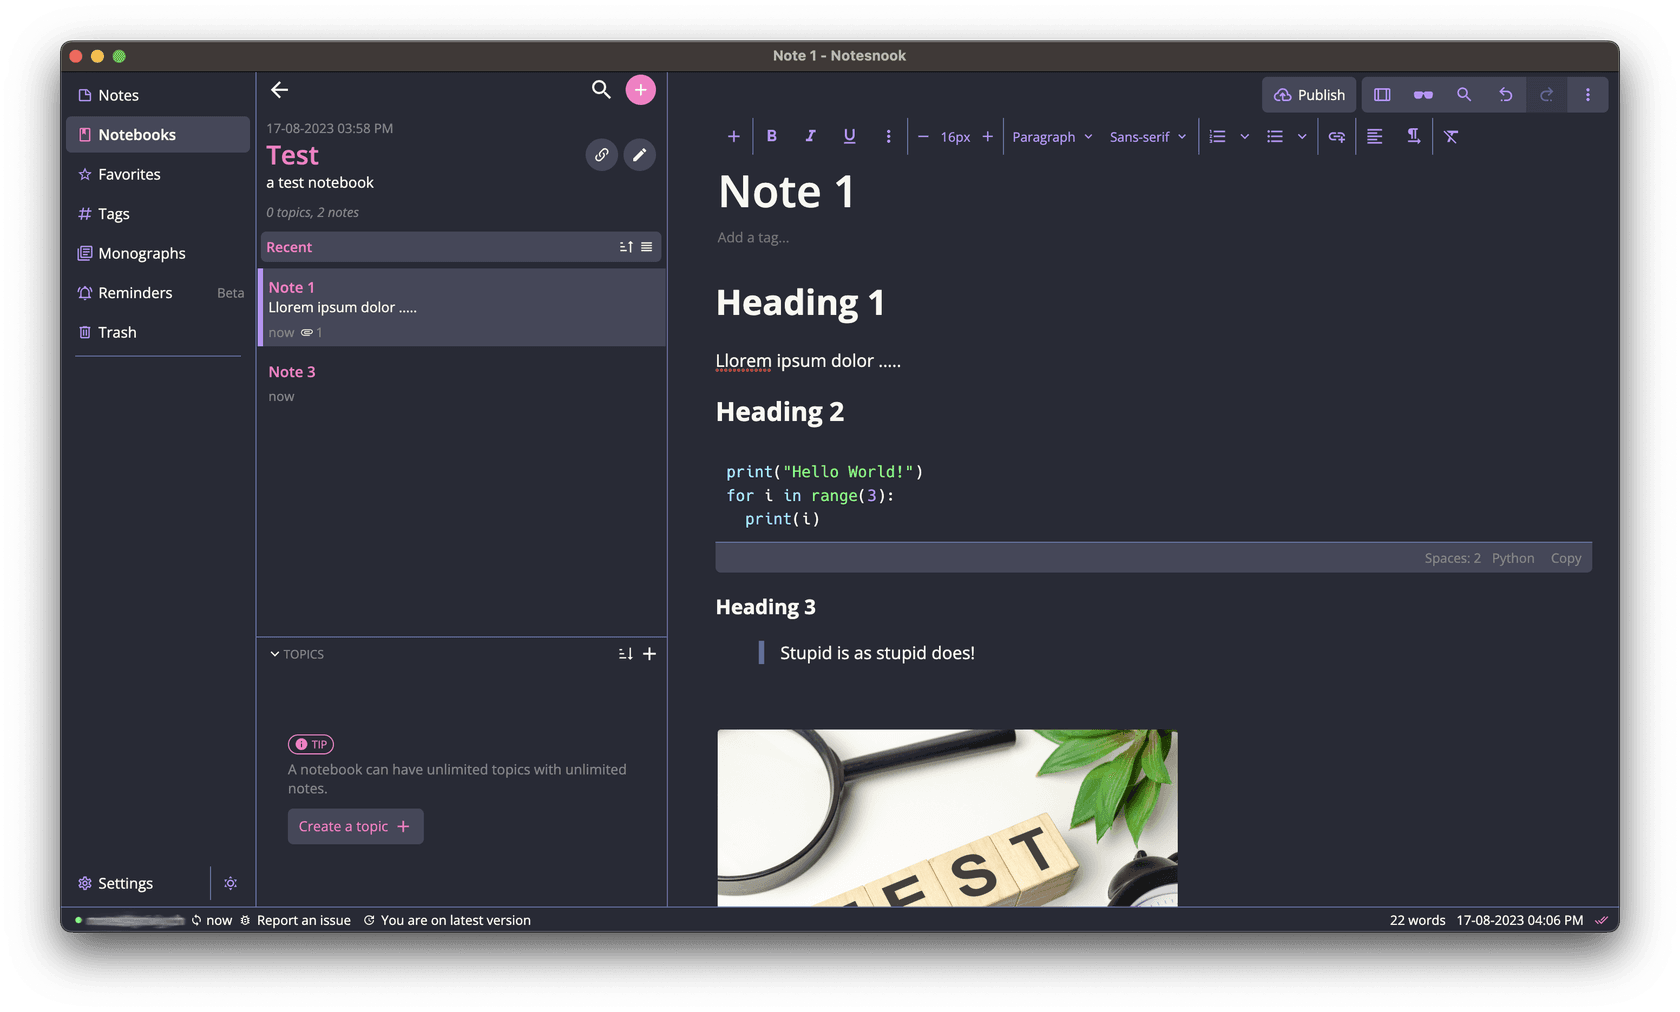Click the Add a tag field
This screenshot has height=1012, width=1680.
(753, 238)
